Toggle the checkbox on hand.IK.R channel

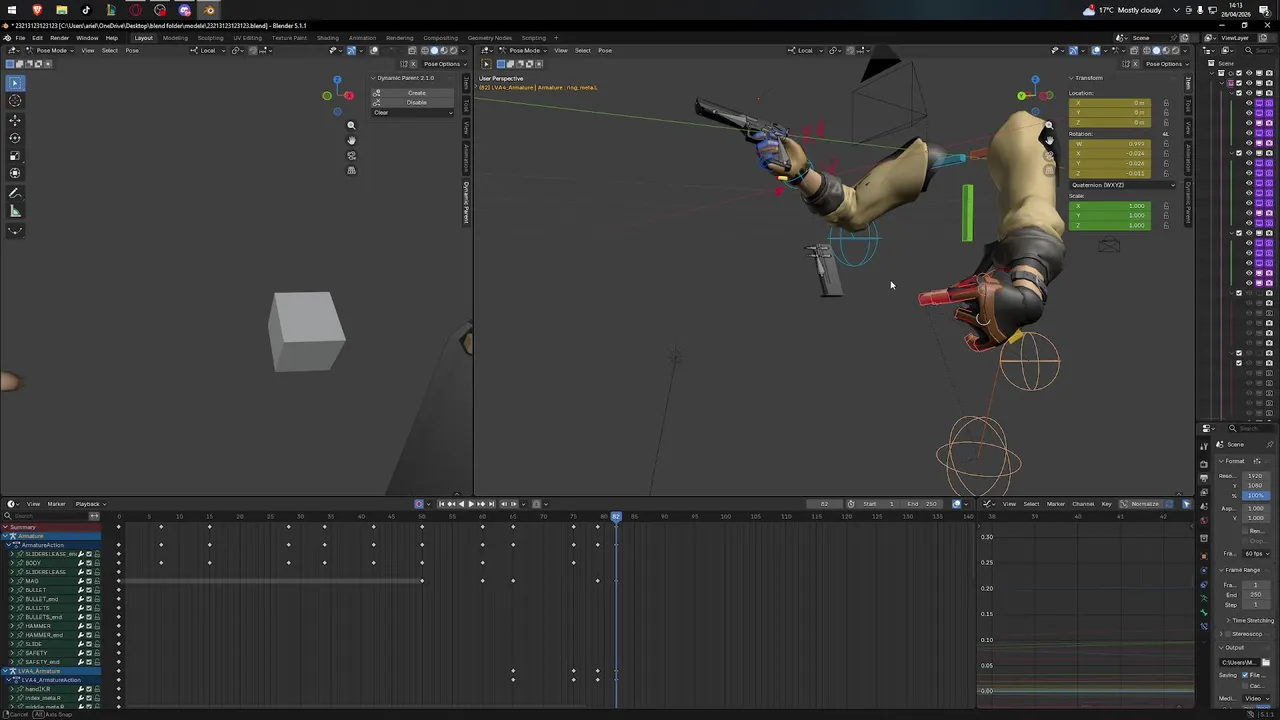pos(89,689)
